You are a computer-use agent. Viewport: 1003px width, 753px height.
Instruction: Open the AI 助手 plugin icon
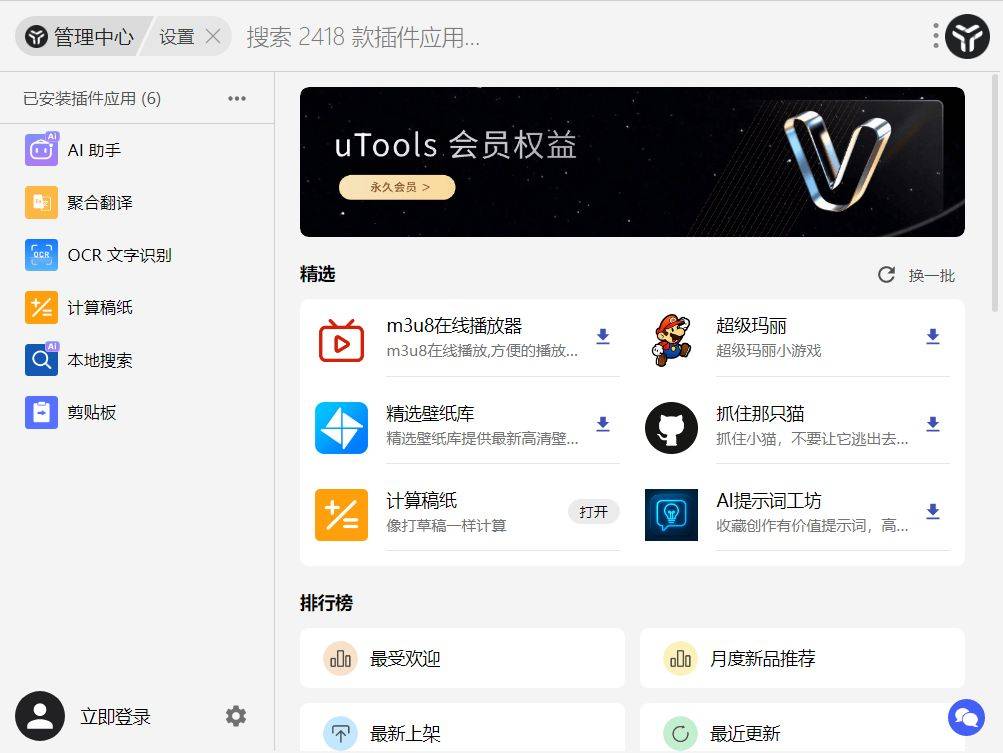(42, 150)
